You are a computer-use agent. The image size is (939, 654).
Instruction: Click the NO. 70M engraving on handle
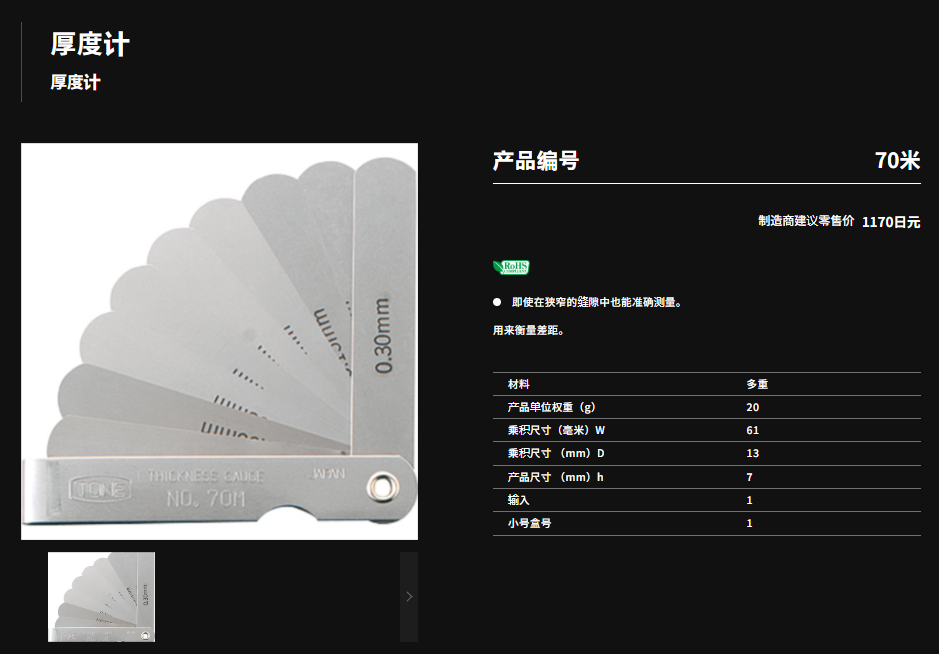tap(198, 497)
